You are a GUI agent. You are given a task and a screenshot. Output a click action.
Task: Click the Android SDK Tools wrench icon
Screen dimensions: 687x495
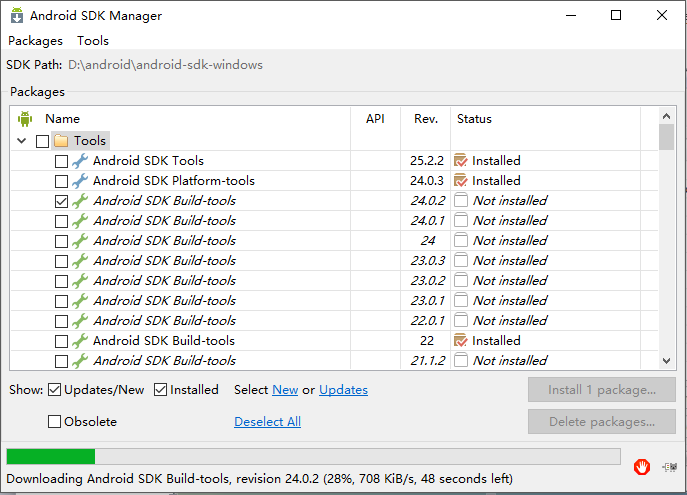pos(80,161)
